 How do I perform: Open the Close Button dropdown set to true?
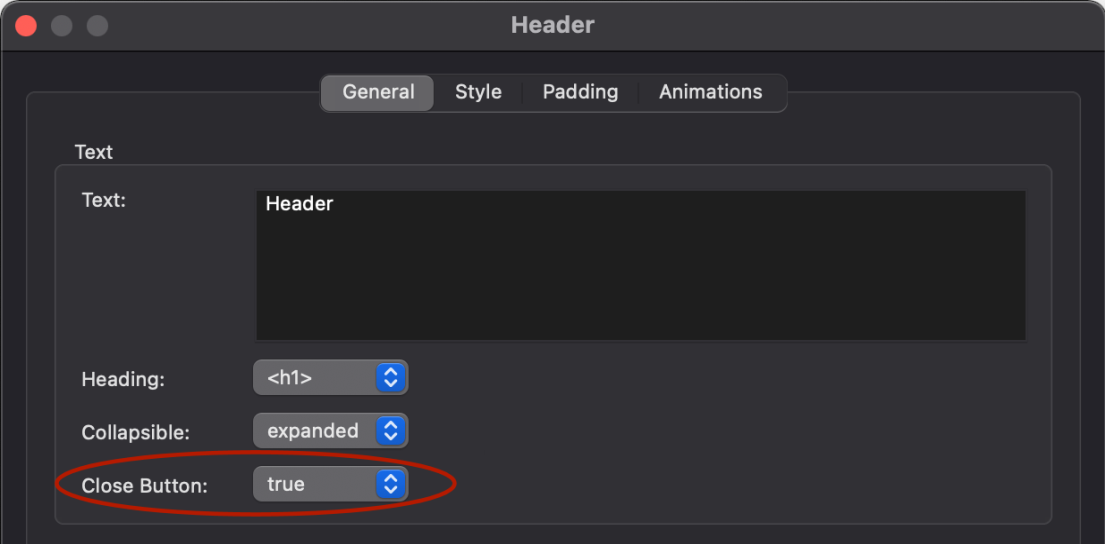[x=330, y=484]
